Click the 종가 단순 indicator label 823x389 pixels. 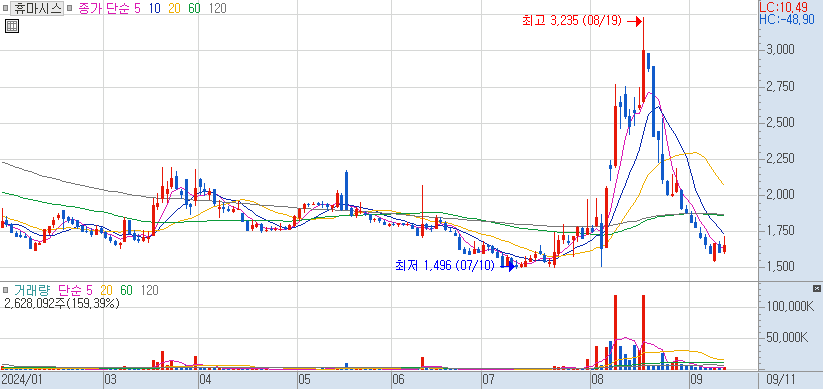[104, 9]
